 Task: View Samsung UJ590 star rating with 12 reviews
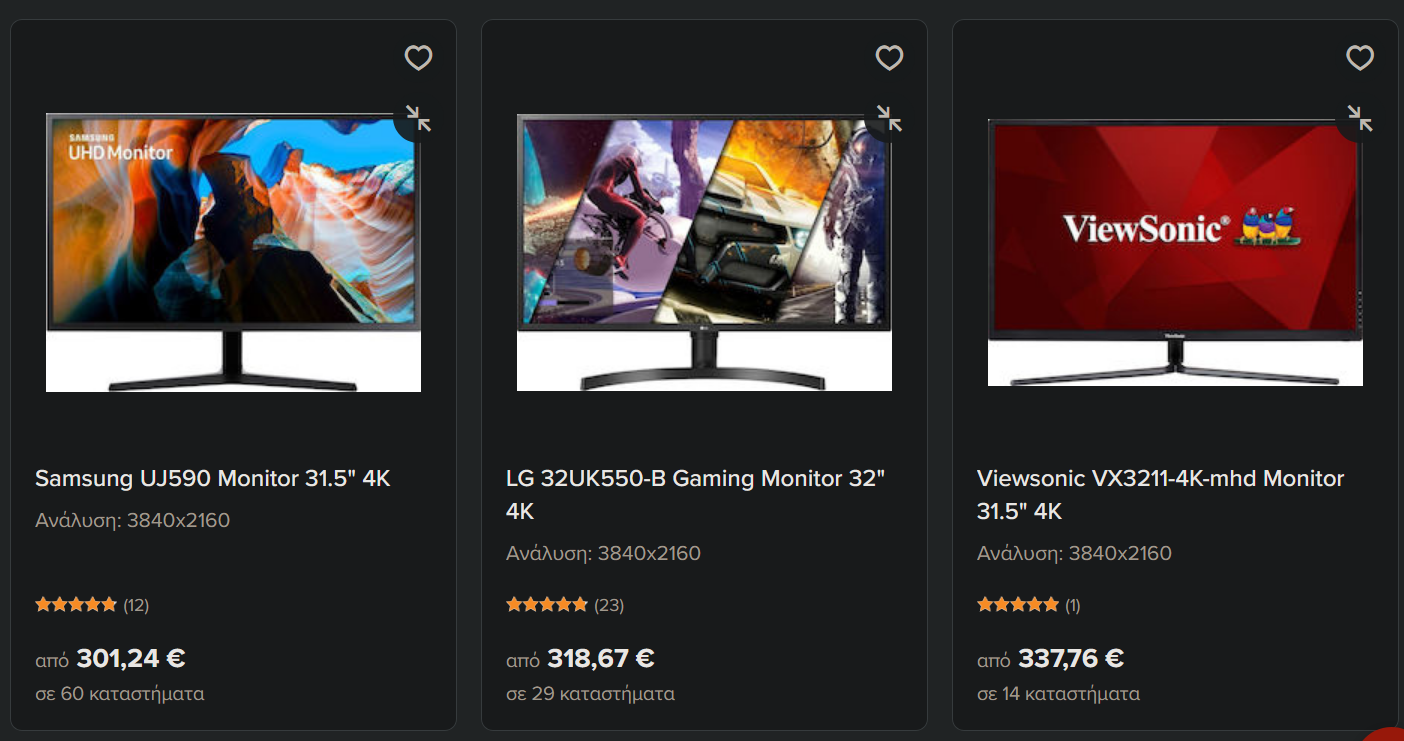92,605
